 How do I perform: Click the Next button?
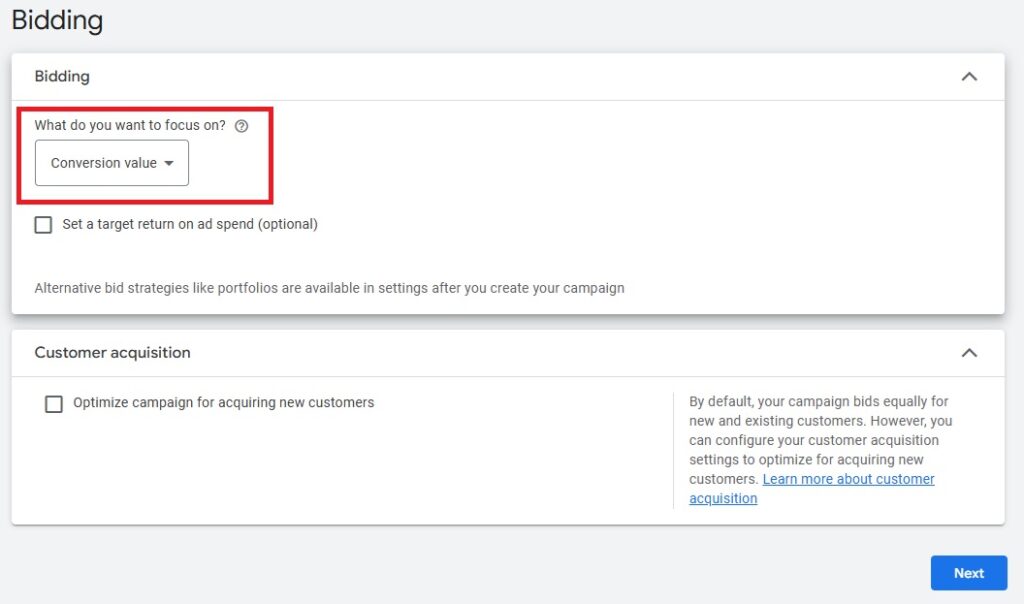click(x=968, y=573)
